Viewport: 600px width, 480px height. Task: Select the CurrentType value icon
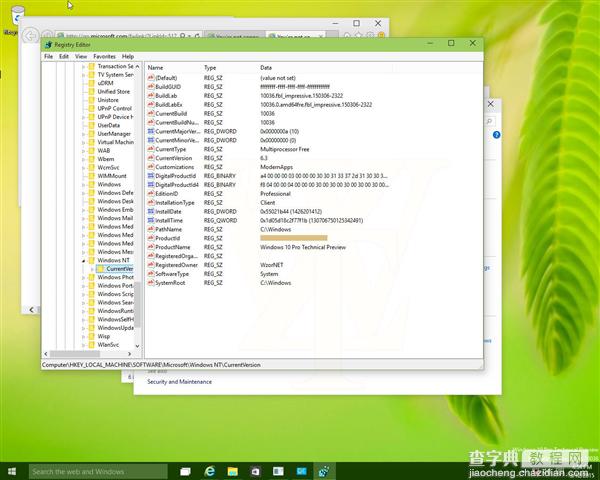(151, 149)
